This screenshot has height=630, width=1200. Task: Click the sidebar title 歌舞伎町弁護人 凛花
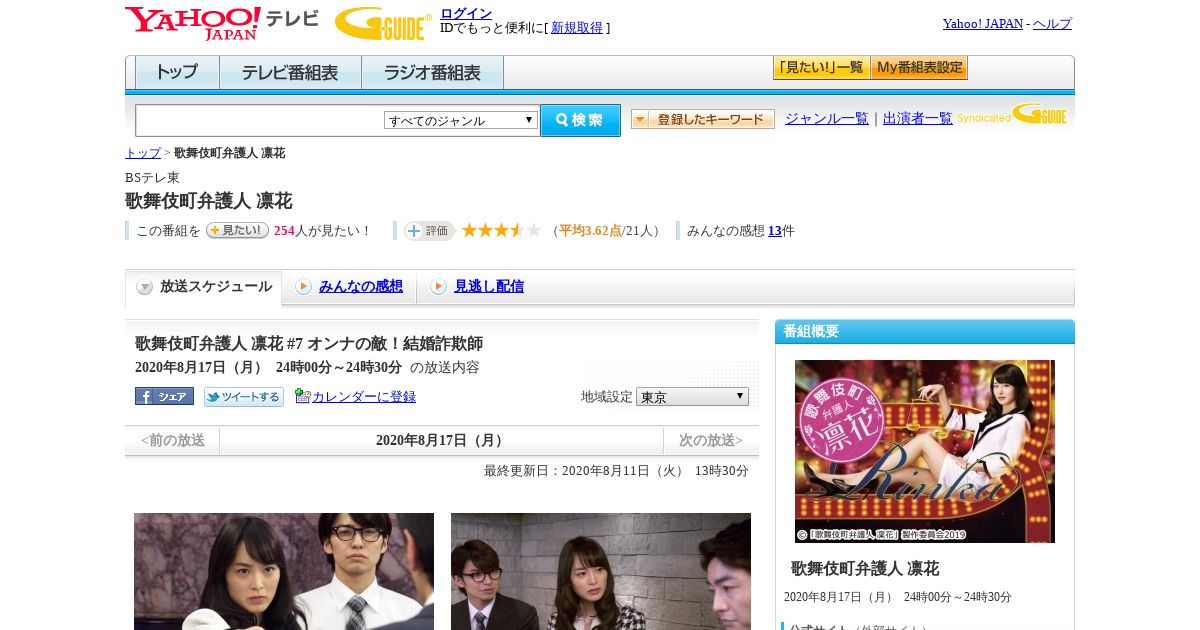click(x=865, y=569)
